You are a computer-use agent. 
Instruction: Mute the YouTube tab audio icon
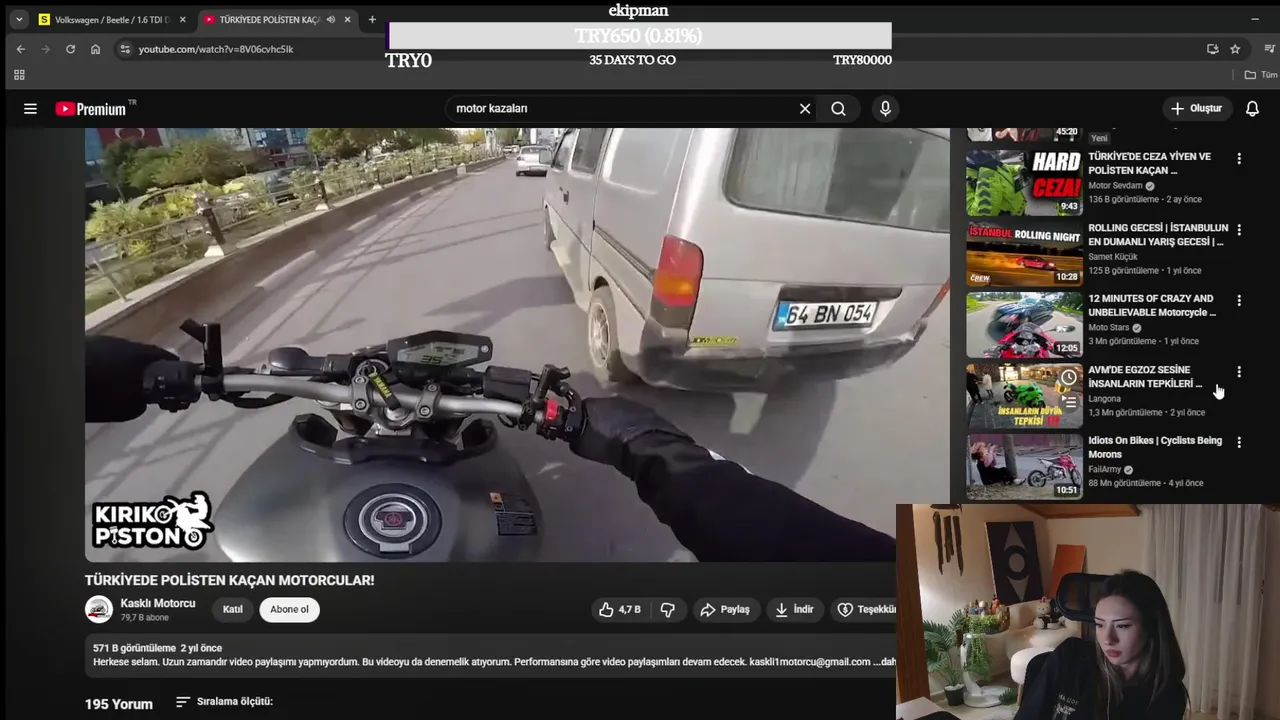tap(330, 19)
